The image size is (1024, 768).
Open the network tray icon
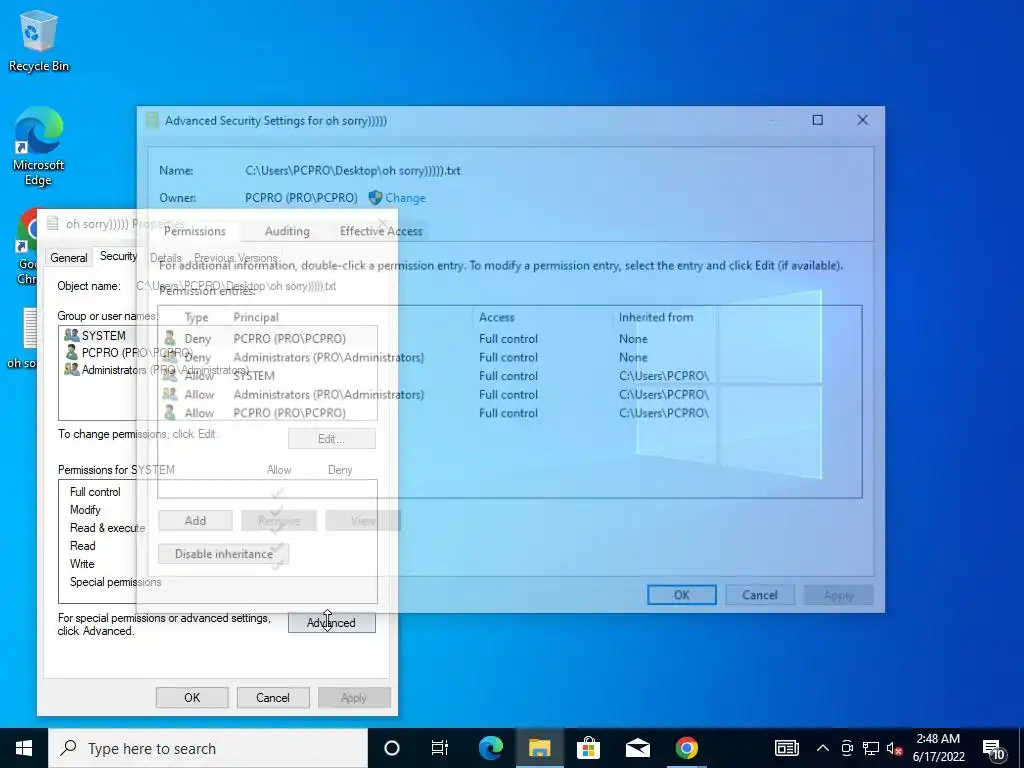(x=871, y=748)
